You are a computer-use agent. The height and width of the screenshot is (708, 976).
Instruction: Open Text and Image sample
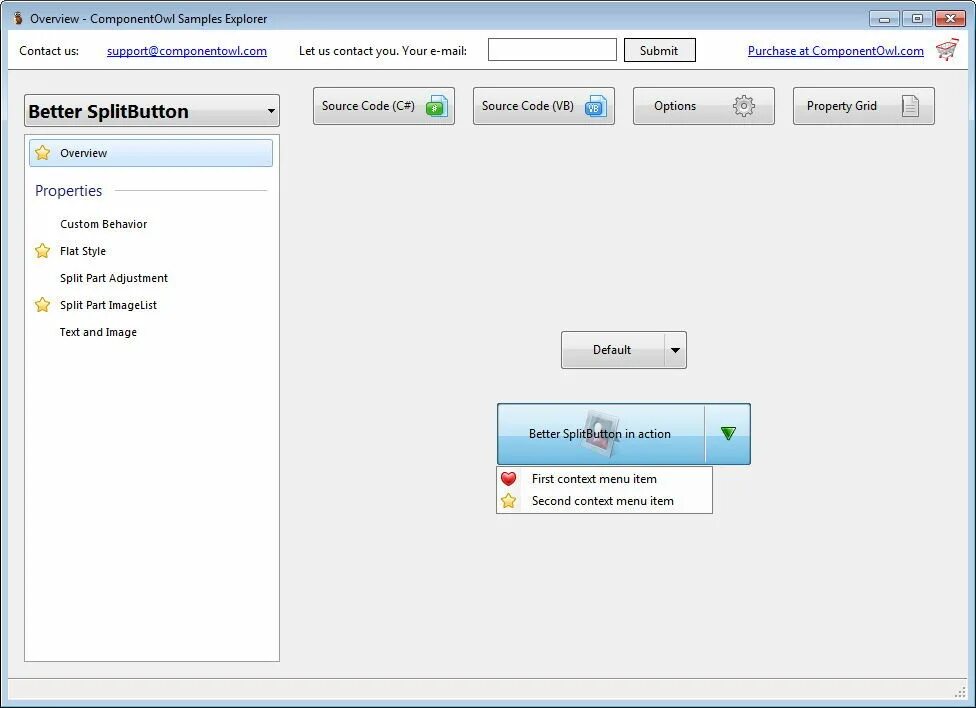tap(98, 332)
